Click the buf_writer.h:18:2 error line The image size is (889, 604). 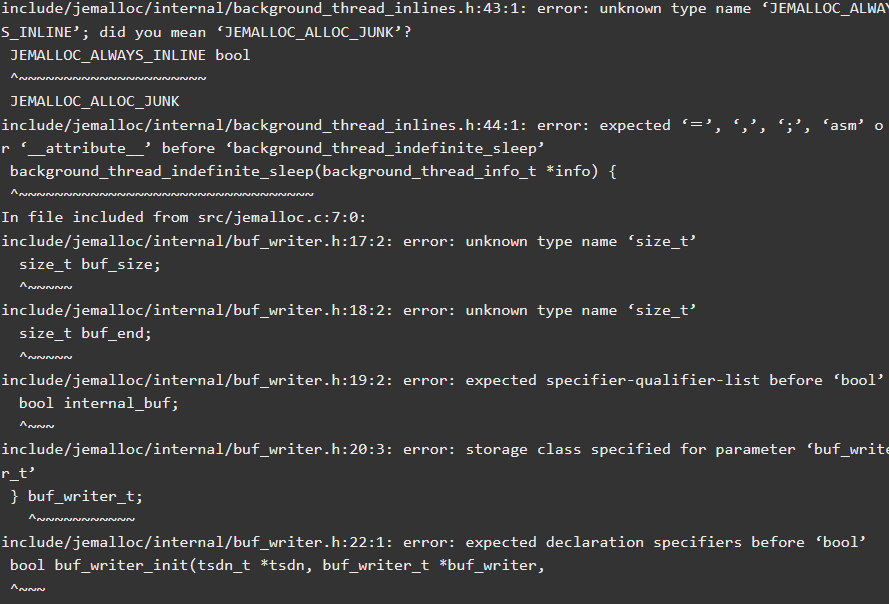pyautogui.click(x=349, y=310)
